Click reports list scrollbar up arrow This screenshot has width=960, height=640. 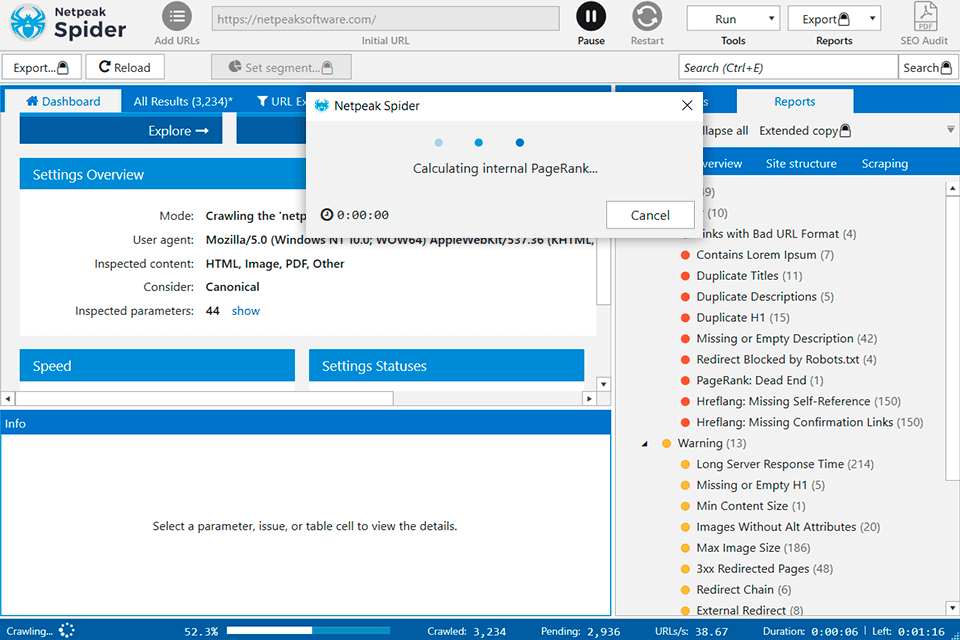pyautogui.click(x=952, y=189)
